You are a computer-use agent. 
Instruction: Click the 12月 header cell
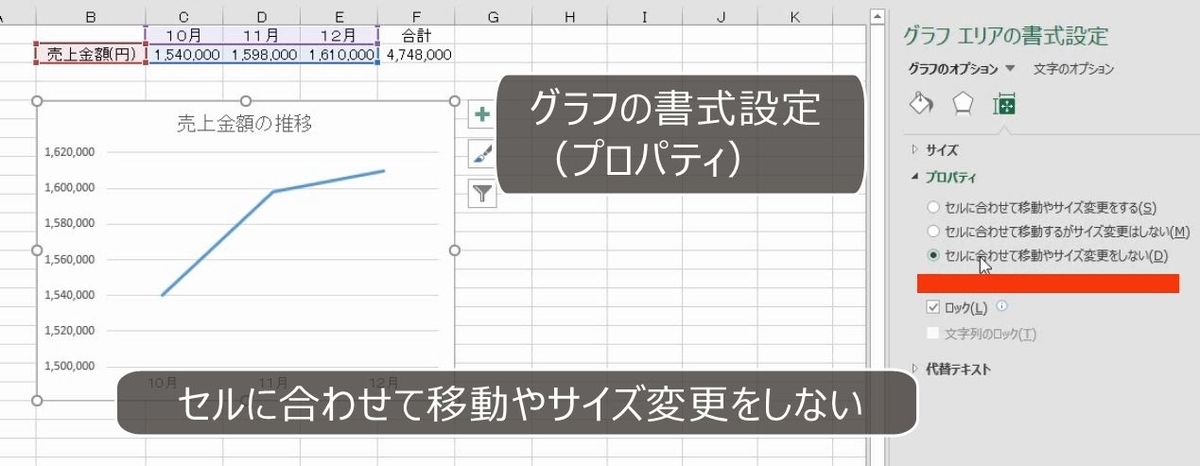coord(339,35)
